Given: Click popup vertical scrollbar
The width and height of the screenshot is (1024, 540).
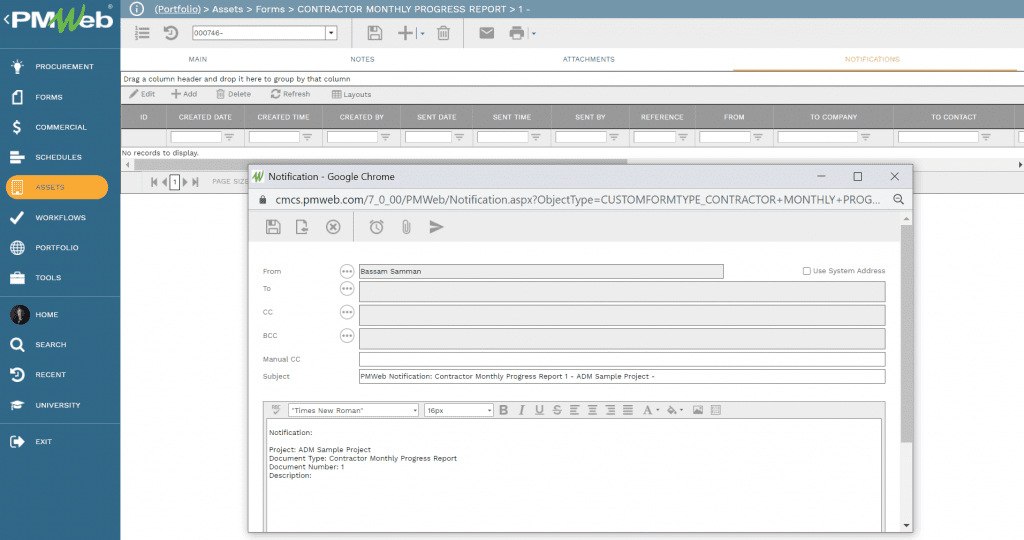Looking at the screenshot, I should pos(906,334).
